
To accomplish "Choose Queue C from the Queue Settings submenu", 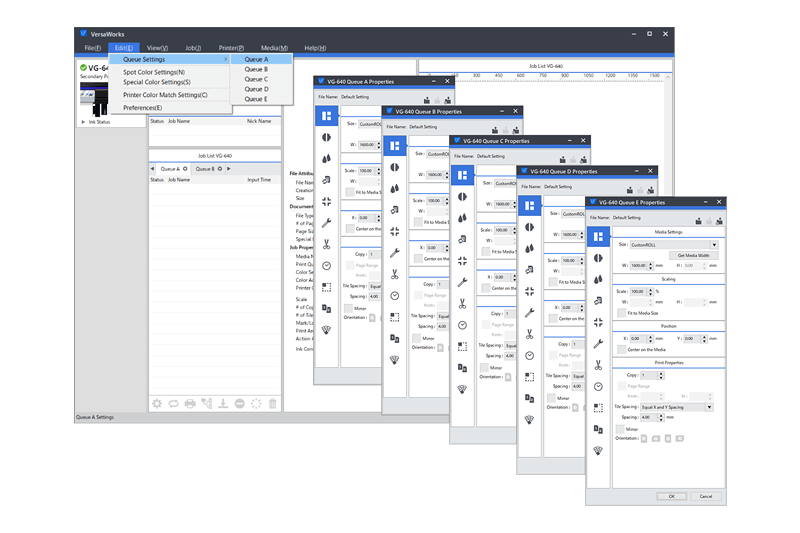I will pyautogui.click(x=256, y=79).
